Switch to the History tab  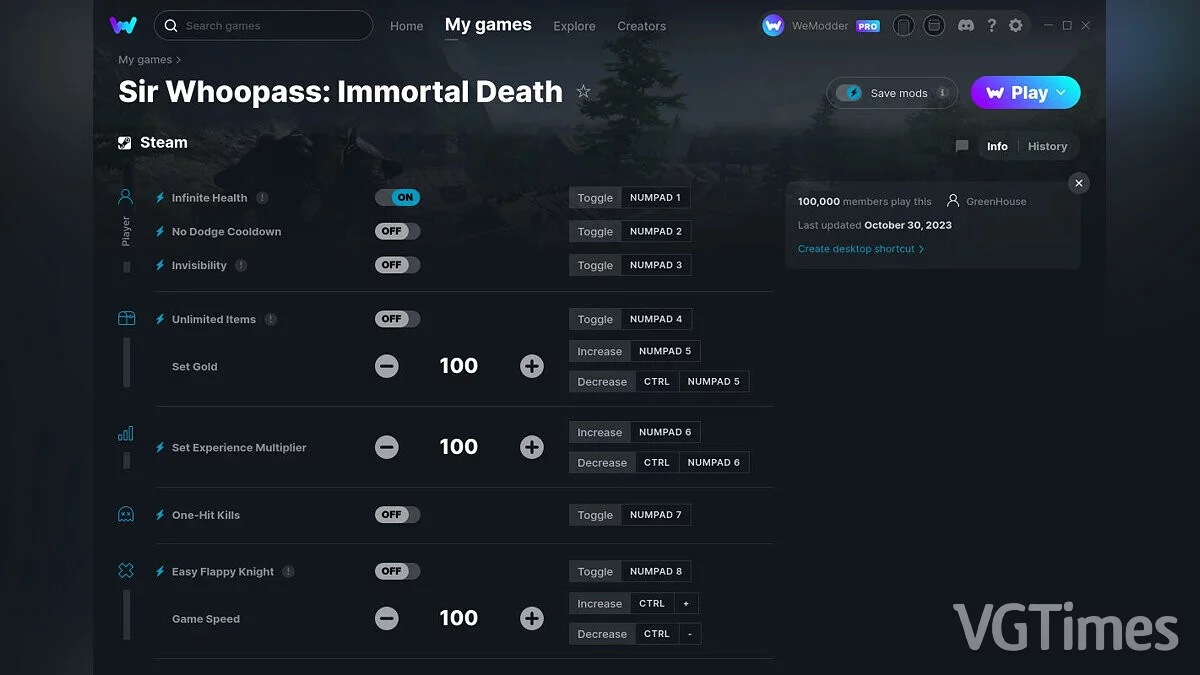1047,146
